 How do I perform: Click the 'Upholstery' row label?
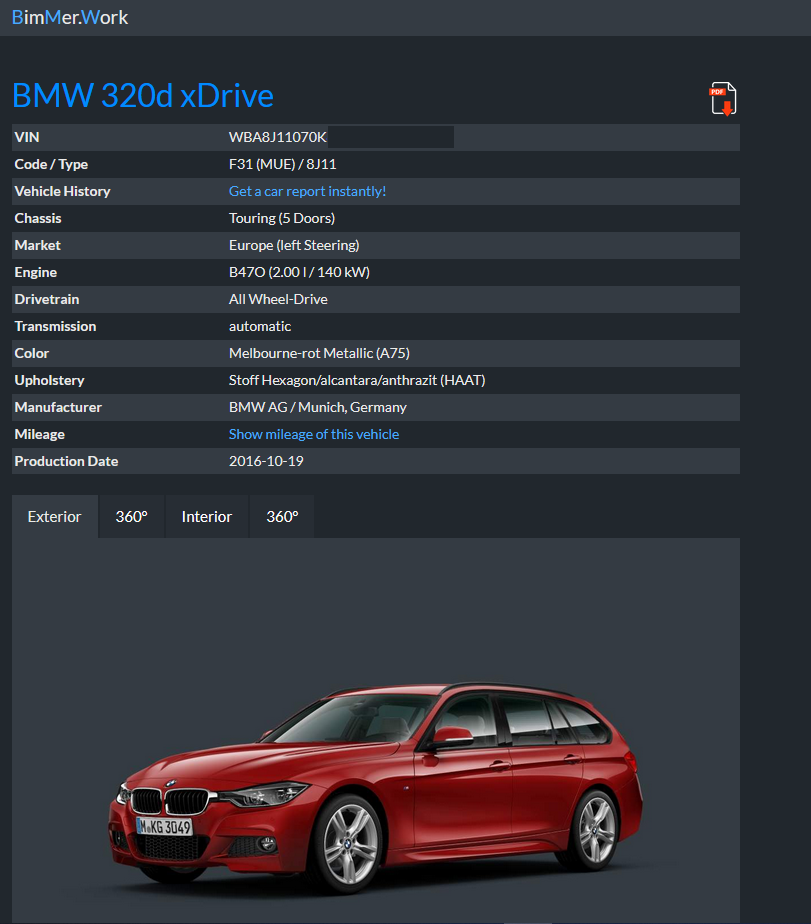click(x=50, y=381)
